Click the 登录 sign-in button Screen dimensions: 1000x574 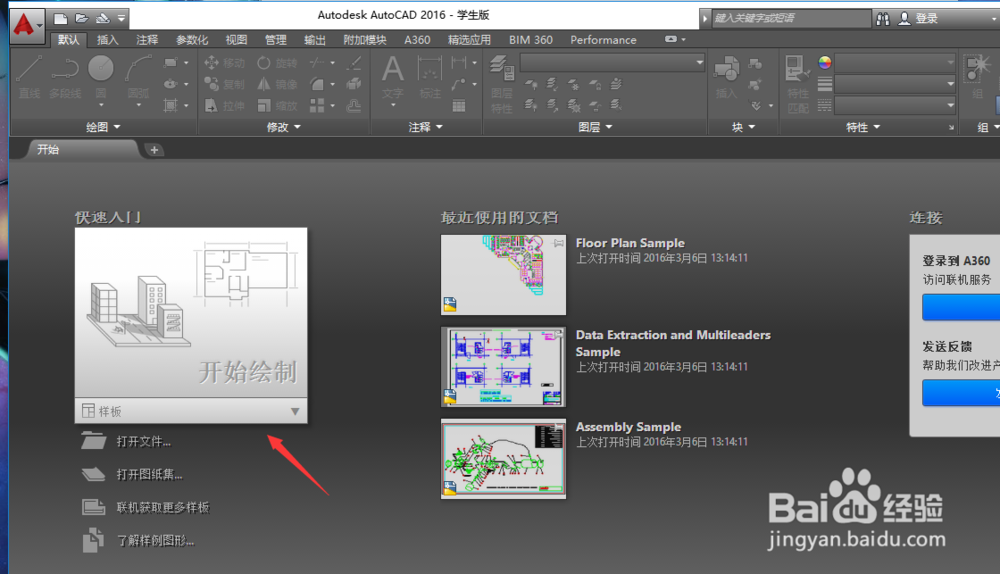tap(918, 19)
